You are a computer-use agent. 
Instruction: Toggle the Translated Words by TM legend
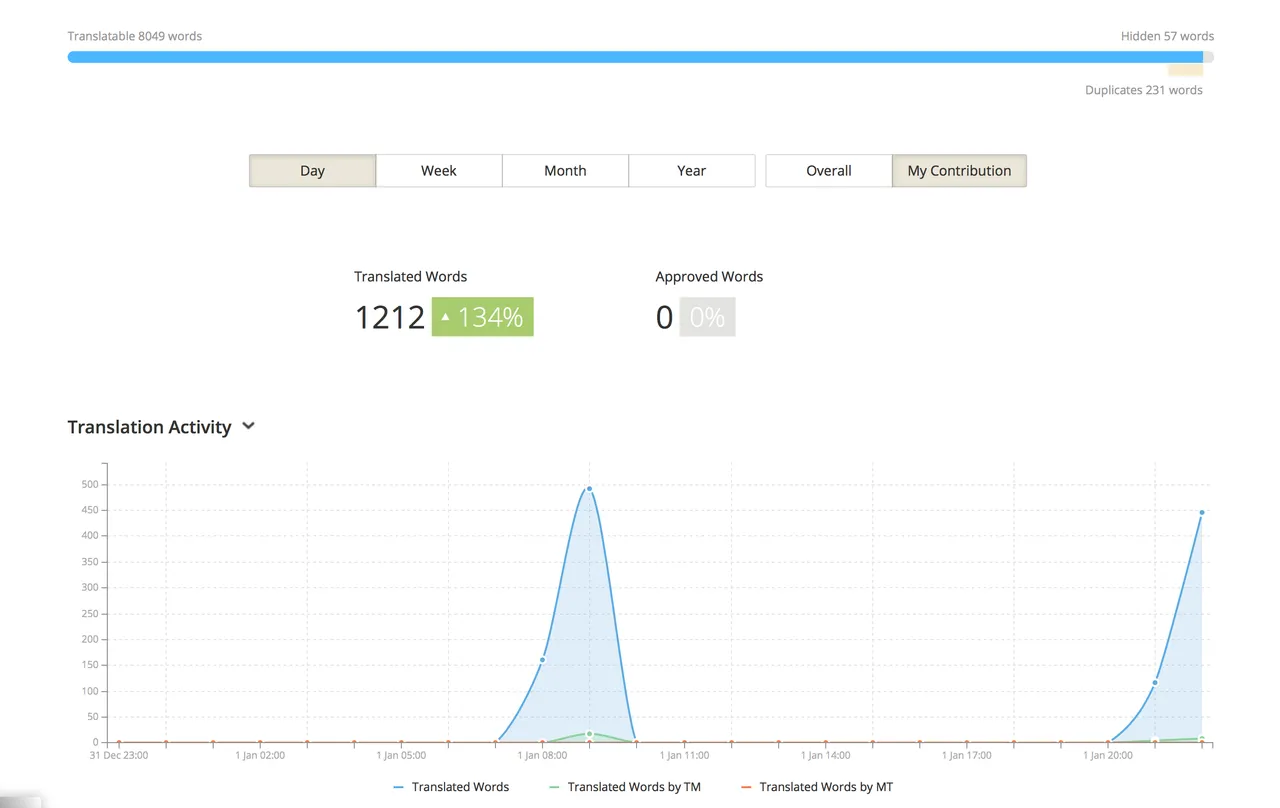(x=625, y=787)
